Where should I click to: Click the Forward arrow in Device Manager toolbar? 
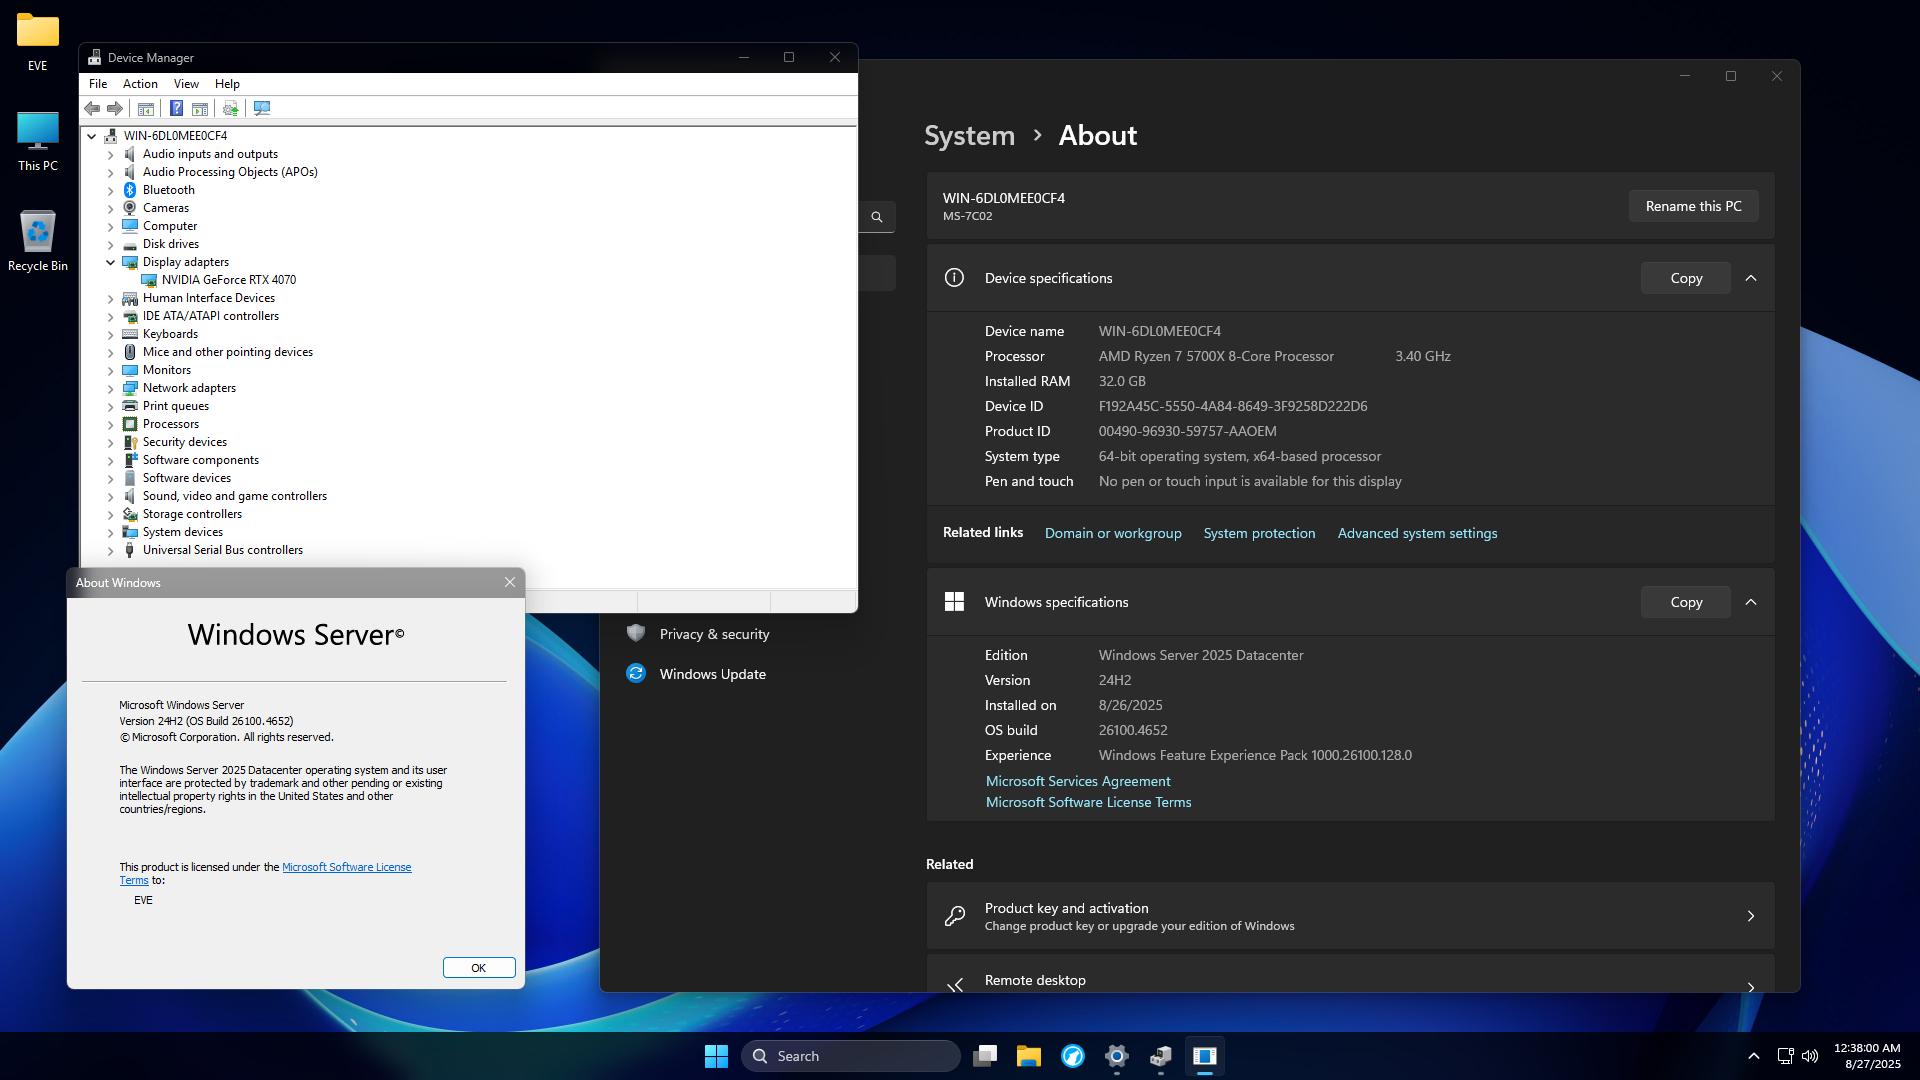115,108
